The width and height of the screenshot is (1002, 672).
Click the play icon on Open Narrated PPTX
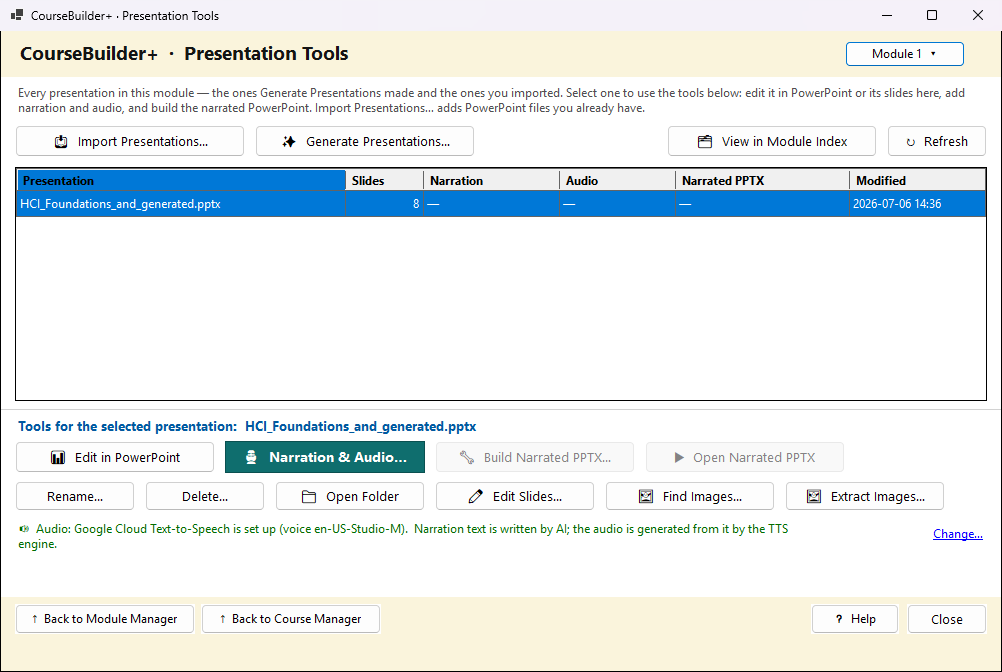[x=679, y=457]
